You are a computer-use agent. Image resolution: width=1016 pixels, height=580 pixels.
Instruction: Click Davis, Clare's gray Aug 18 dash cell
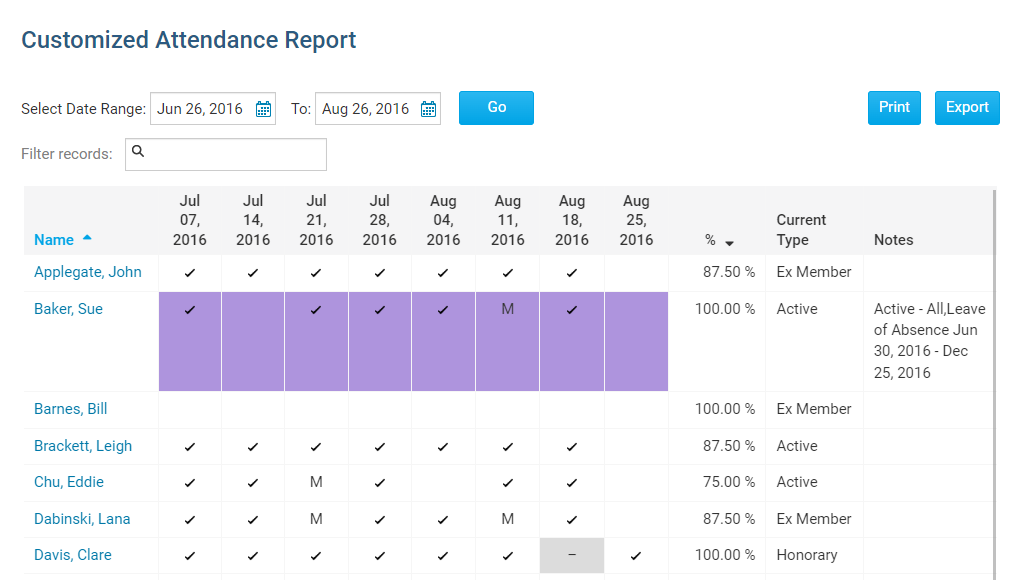point(571,556)
